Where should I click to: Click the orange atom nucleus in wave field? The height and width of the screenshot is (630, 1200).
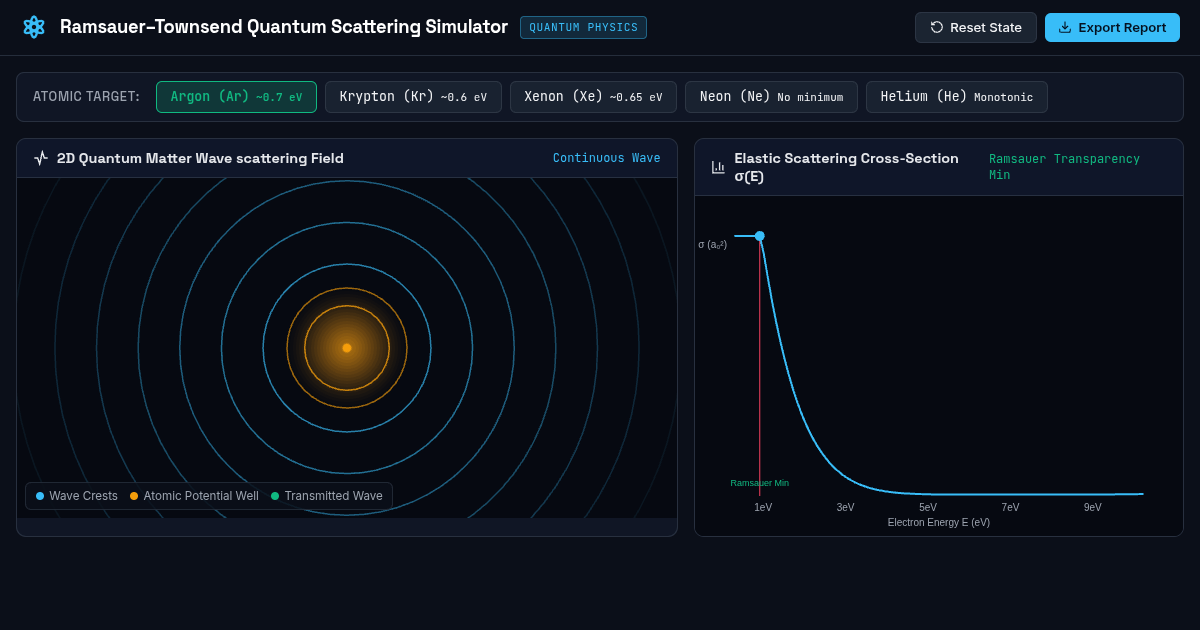[x=347, y=348]
